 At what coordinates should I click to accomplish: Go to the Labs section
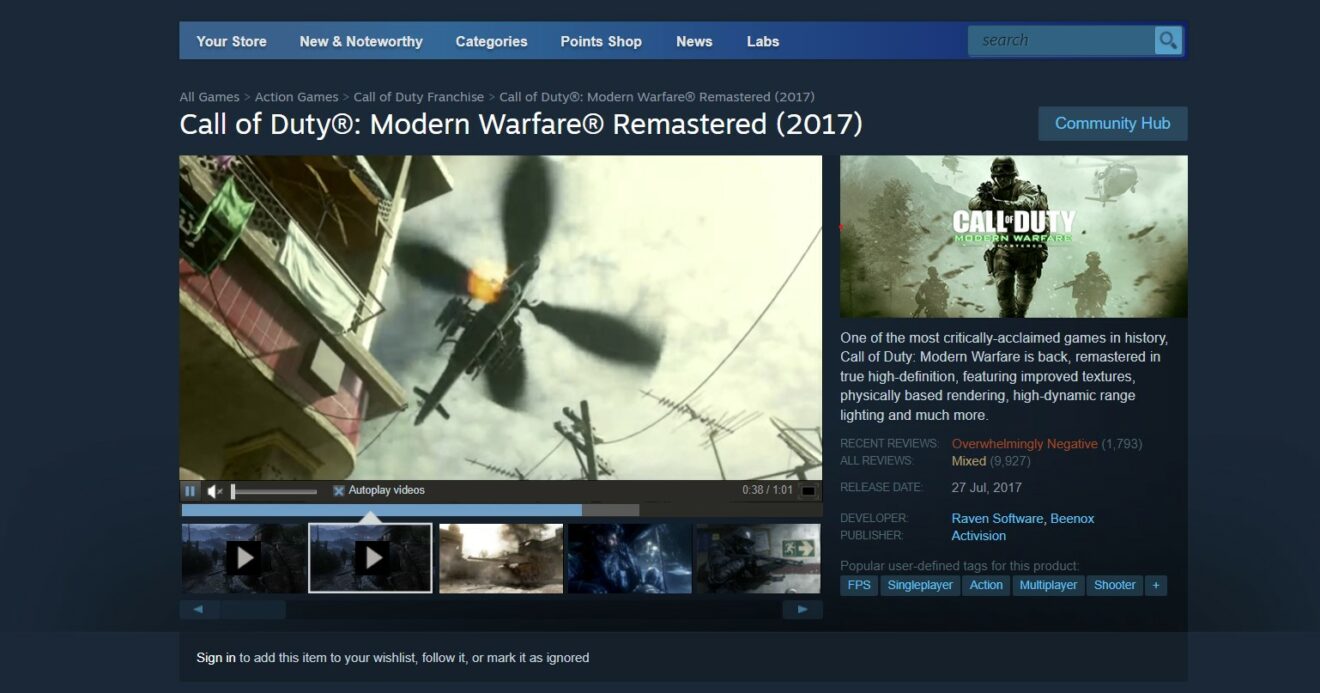pyautogui.click(x=762, y=41)
